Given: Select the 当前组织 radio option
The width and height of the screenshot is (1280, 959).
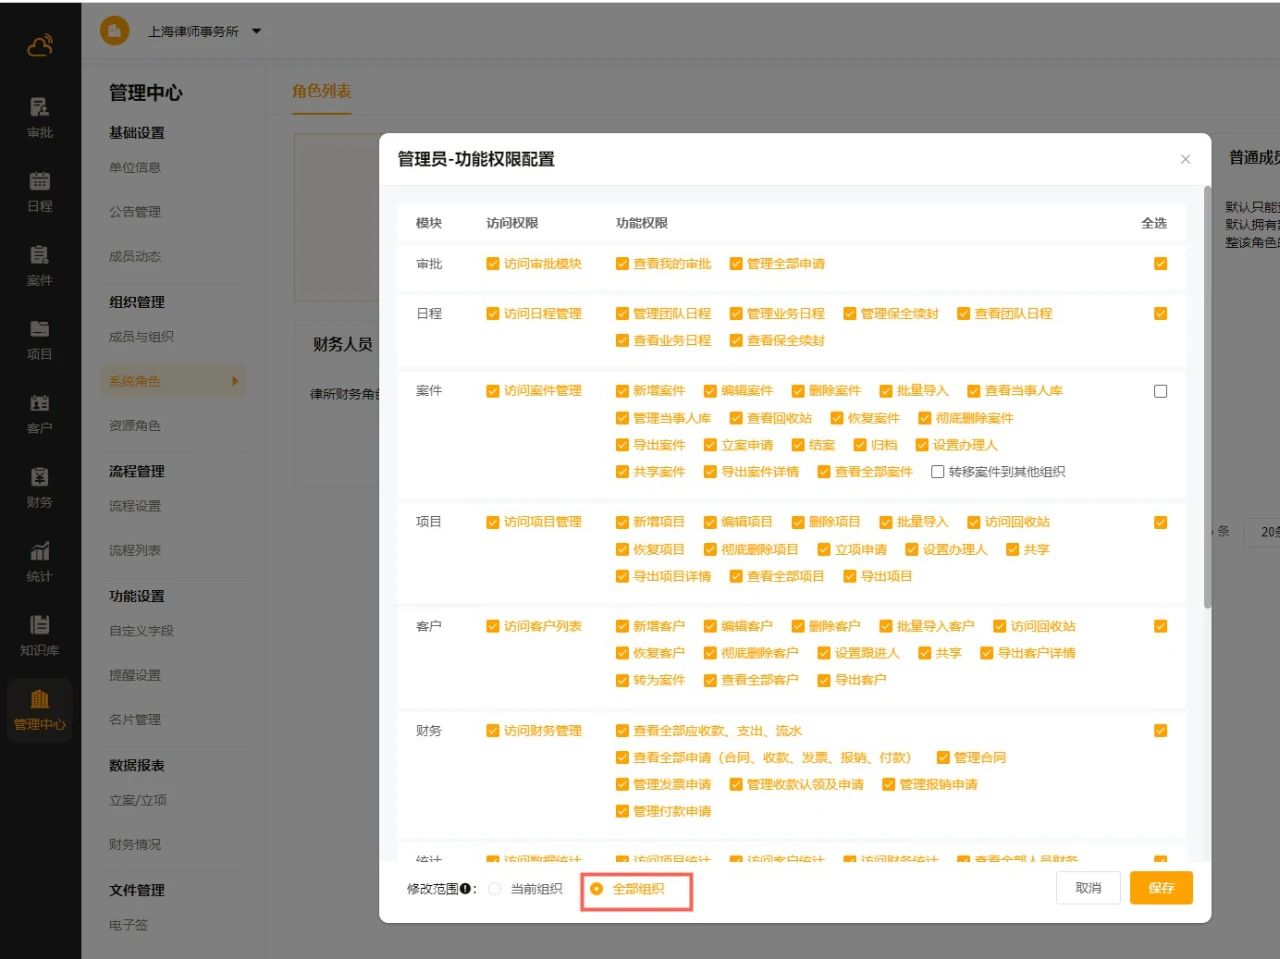Looking at the screenshot, I should pyautogui.click(x=495, y=889).
